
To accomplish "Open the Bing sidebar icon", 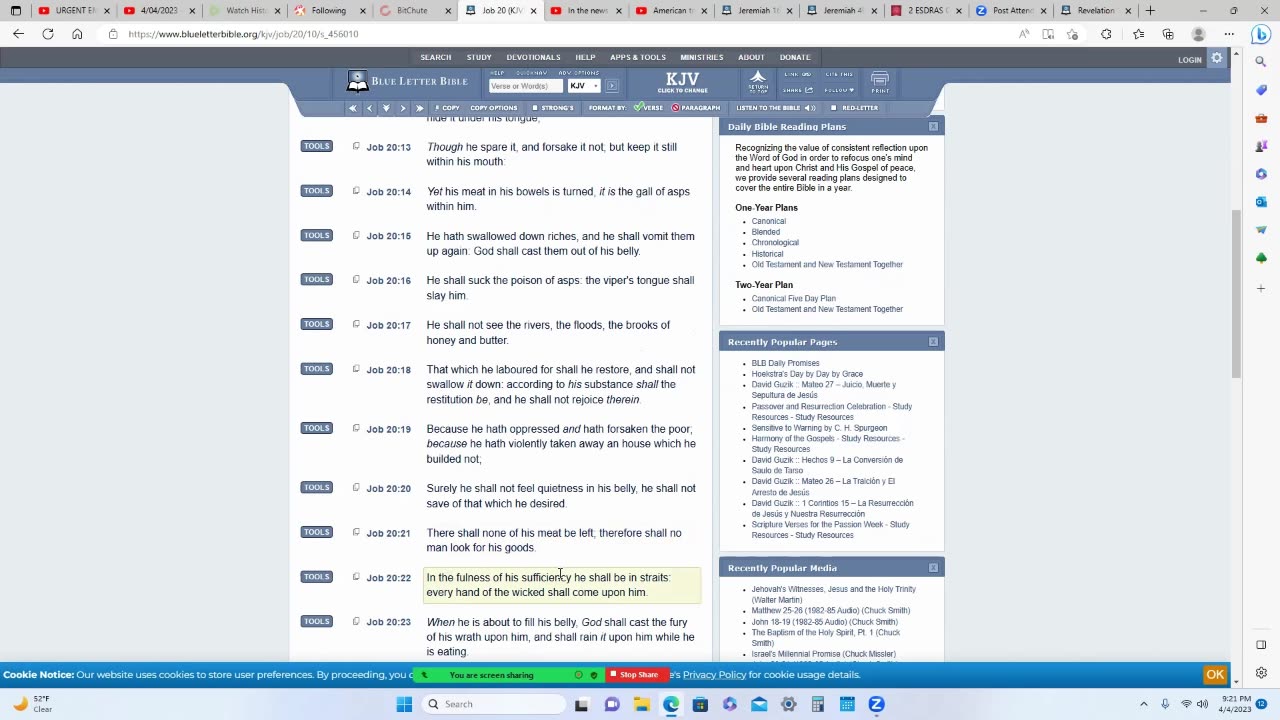I will coord(1260,34).
